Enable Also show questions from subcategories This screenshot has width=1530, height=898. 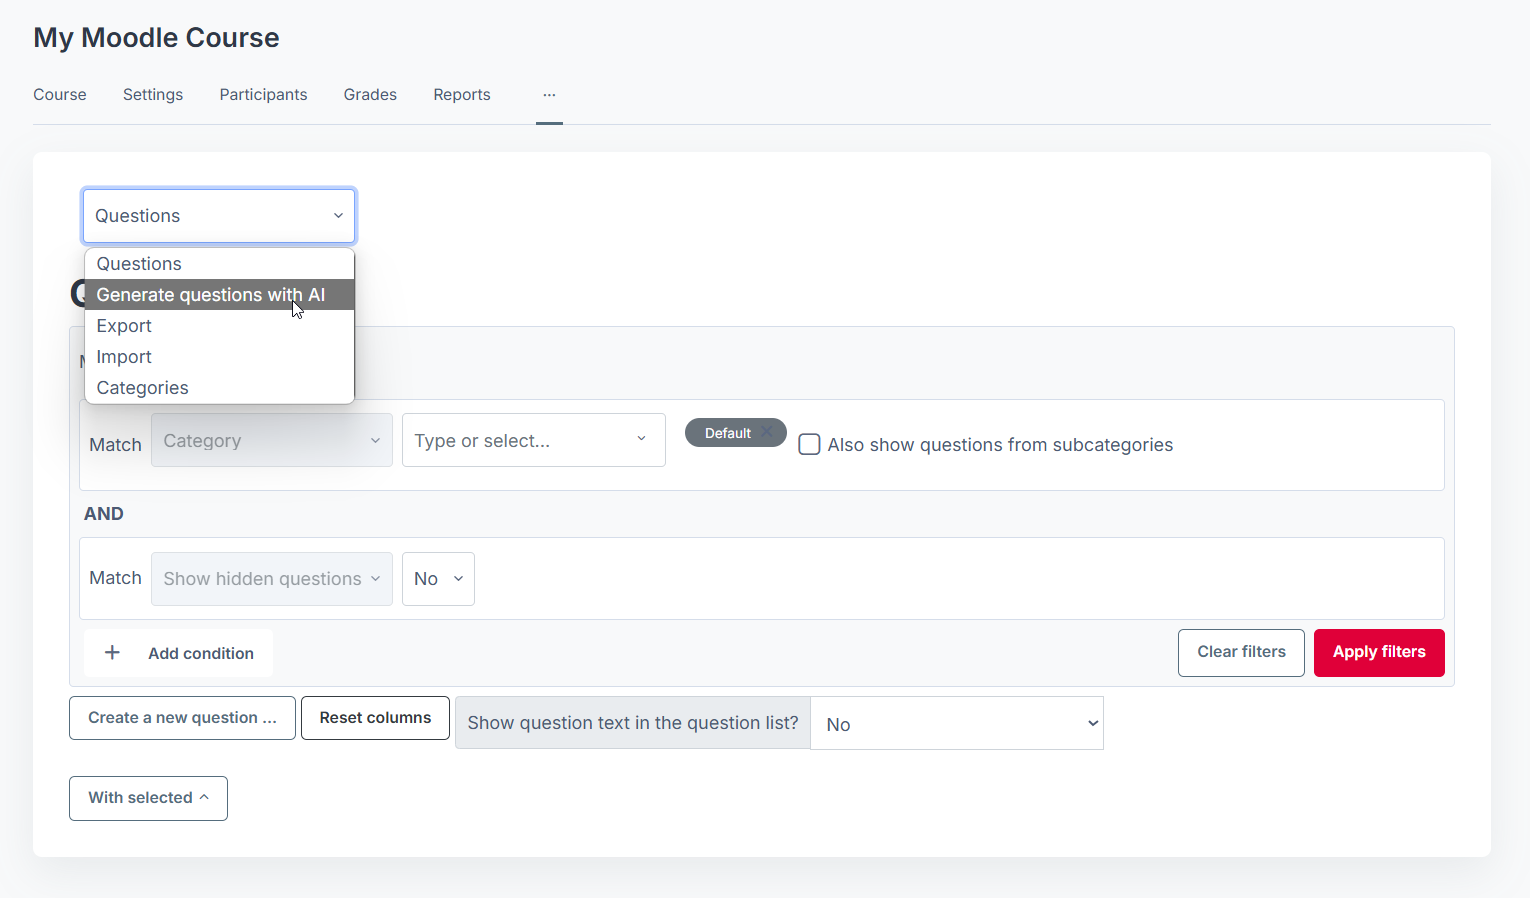click(809, 445)
